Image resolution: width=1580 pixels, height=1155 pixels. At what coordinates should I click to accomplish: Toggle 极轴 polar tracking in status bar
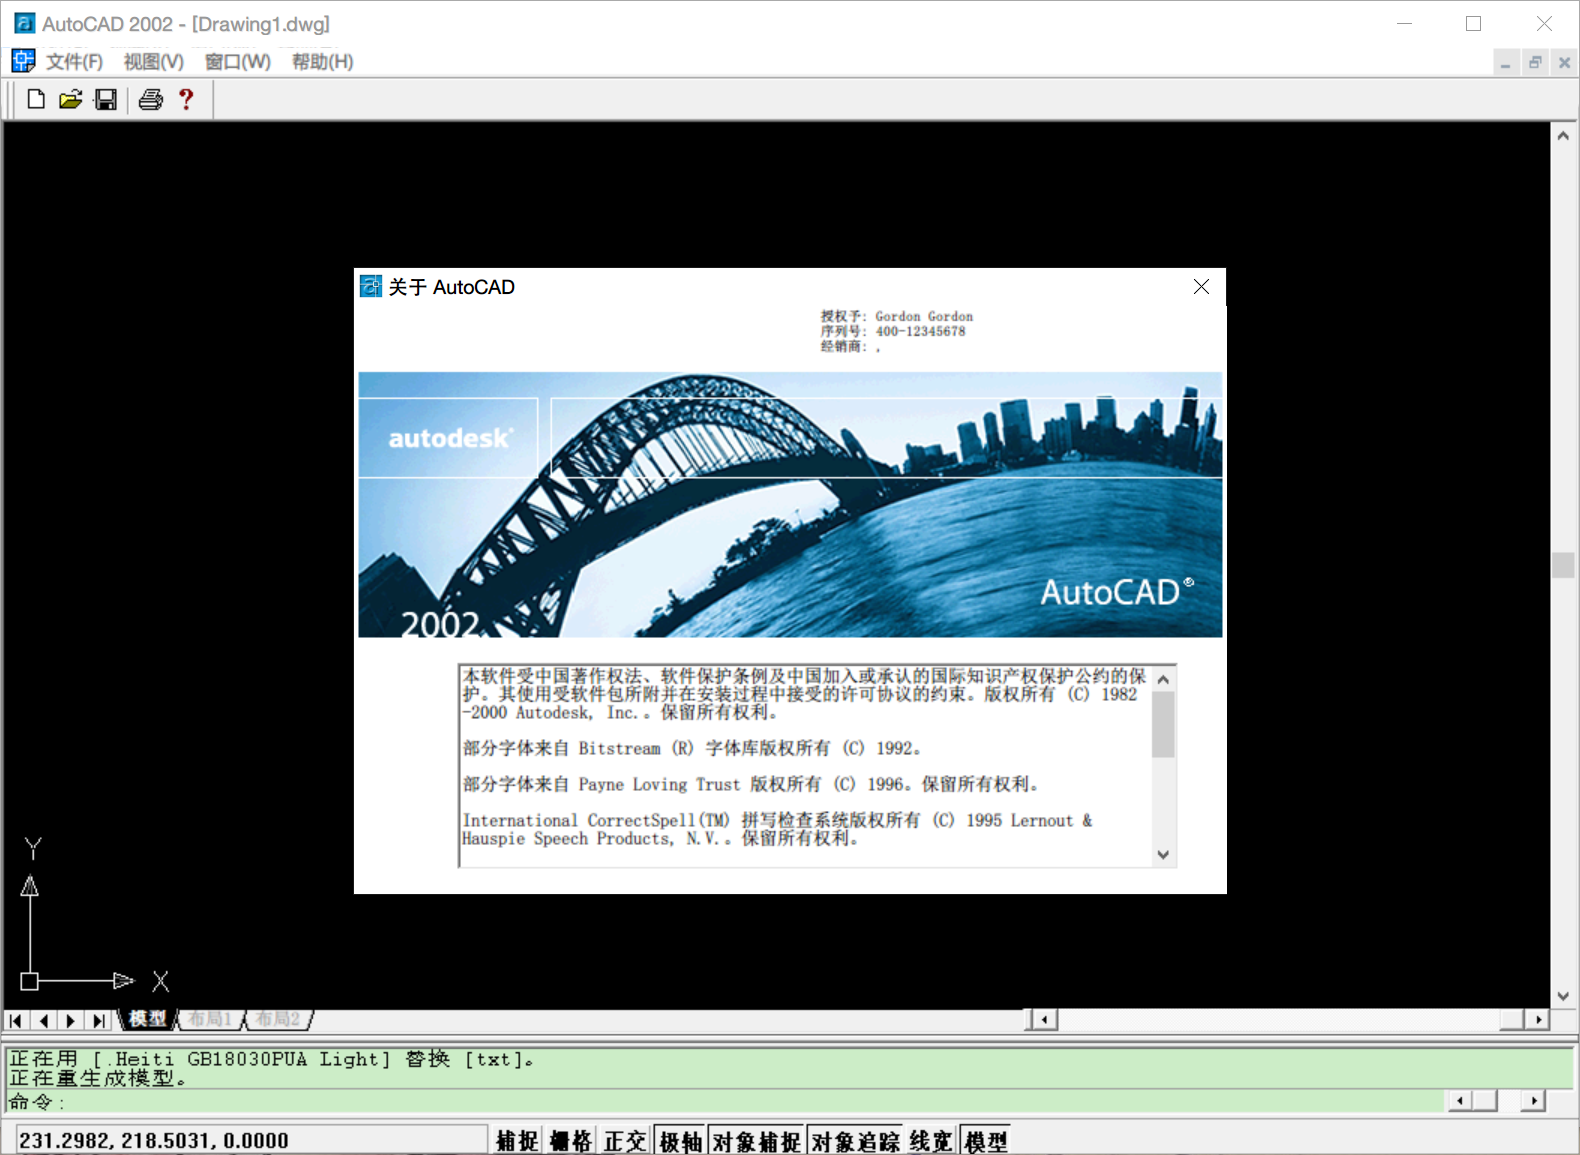click(x=680, y=1141)
